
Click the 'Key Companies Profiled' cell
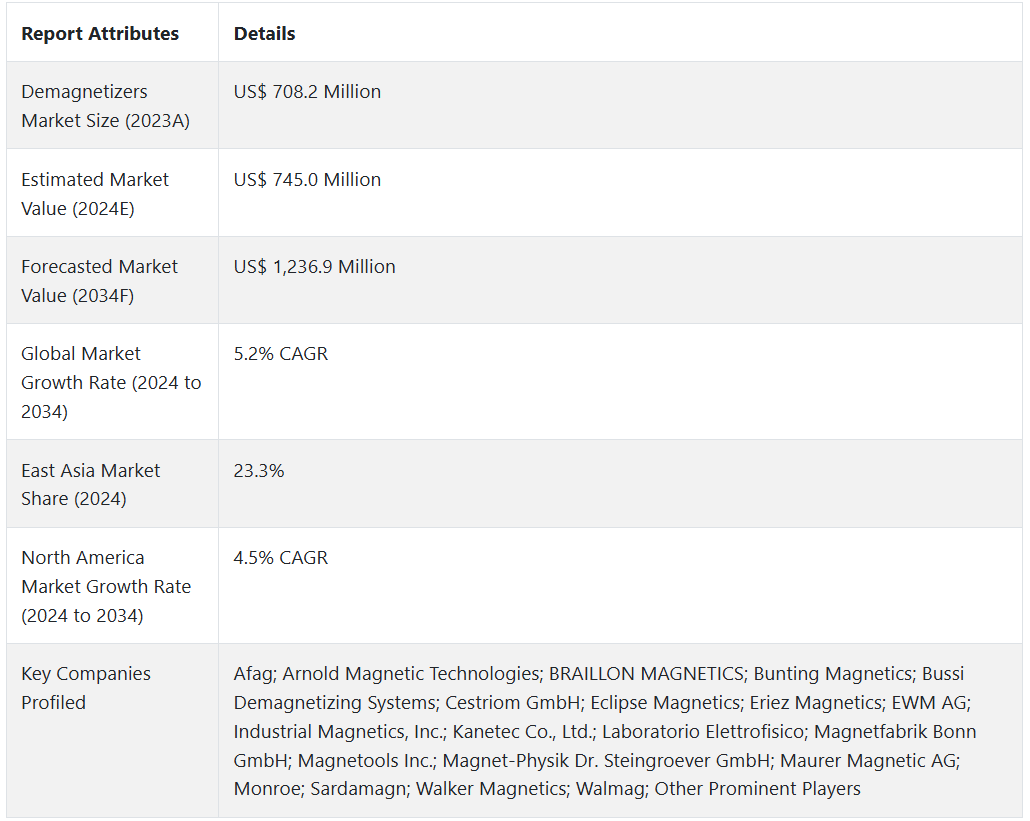[x=112, y=731]
